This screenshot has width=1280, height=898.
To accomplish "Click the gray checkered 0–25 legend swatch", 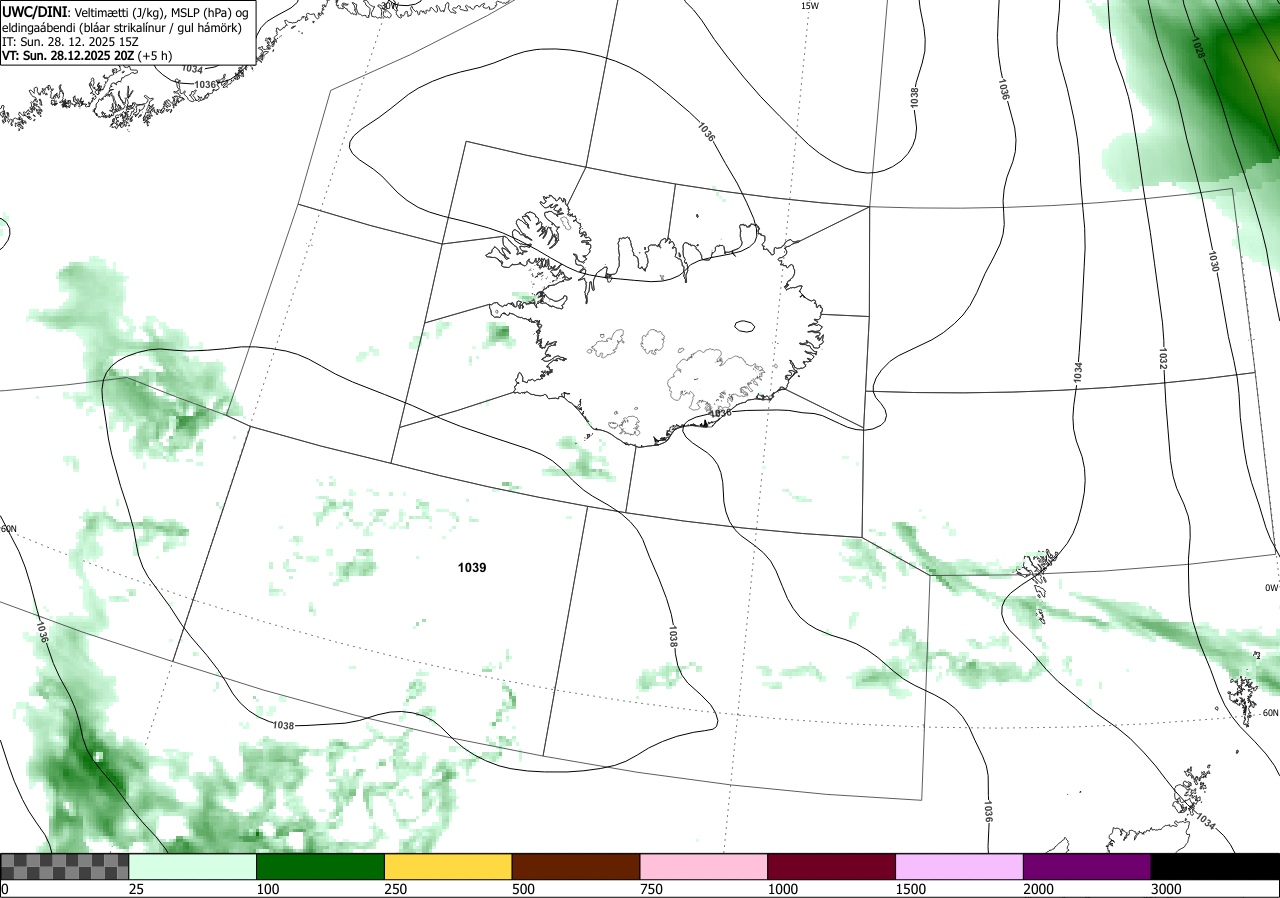I will pyautogui.click(x=65, y=866).
